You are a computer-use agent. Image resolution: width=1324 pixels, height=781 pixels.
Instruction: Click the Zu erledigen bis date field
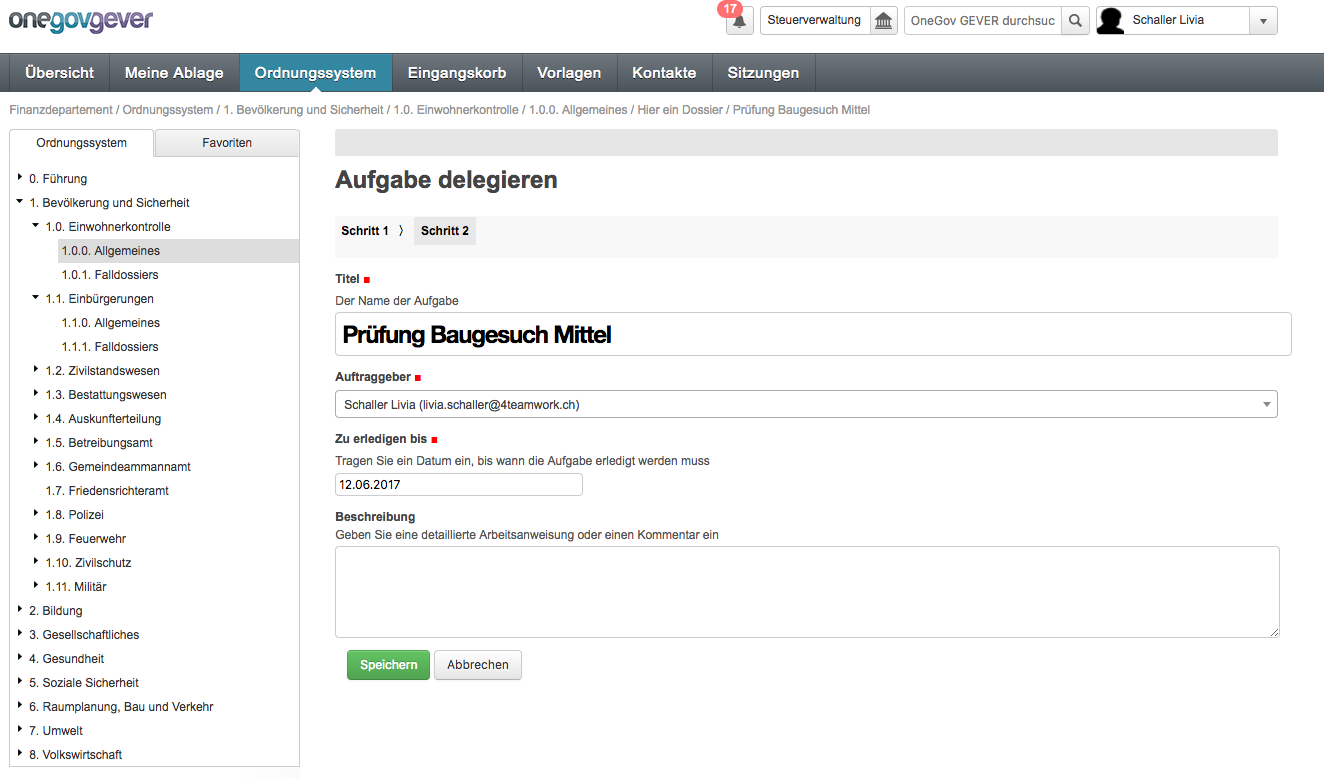pyautogui.click(x=459, y=484)
